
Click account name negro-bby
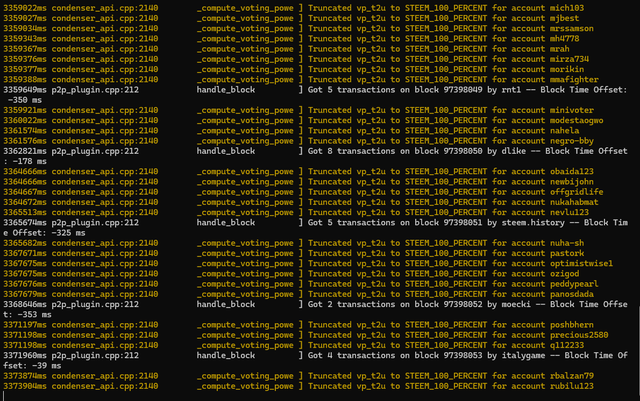571,140
